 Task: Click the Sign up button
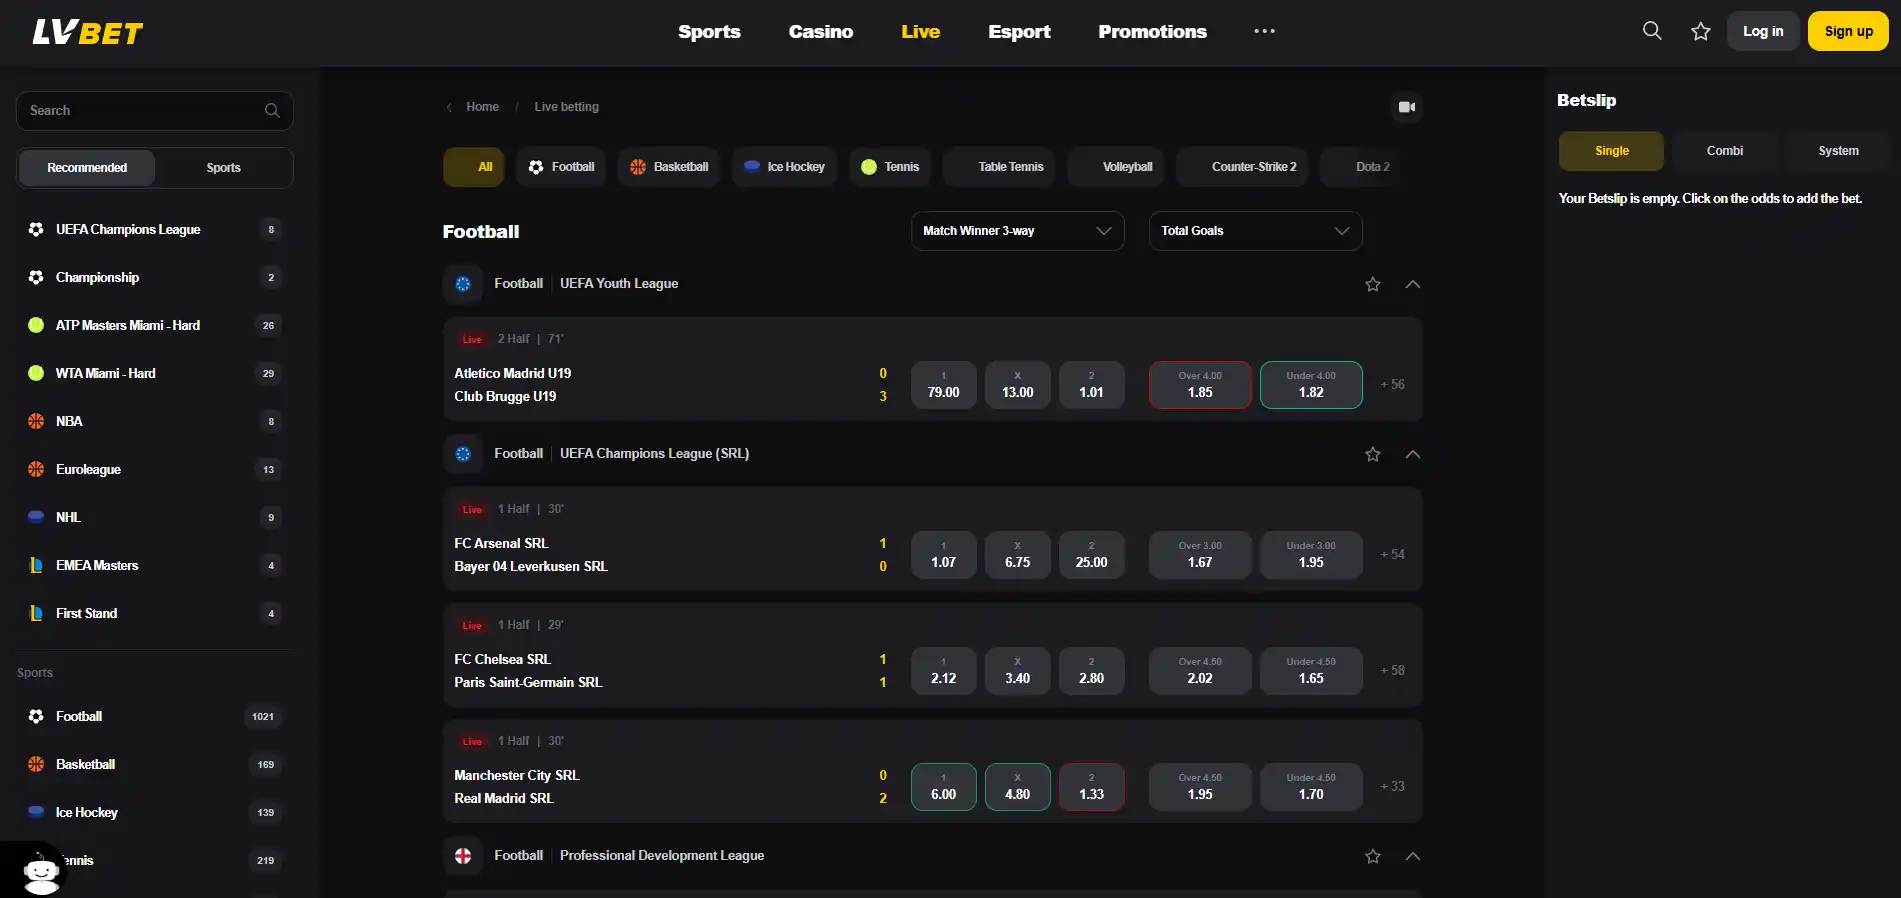pos(1848,31)
